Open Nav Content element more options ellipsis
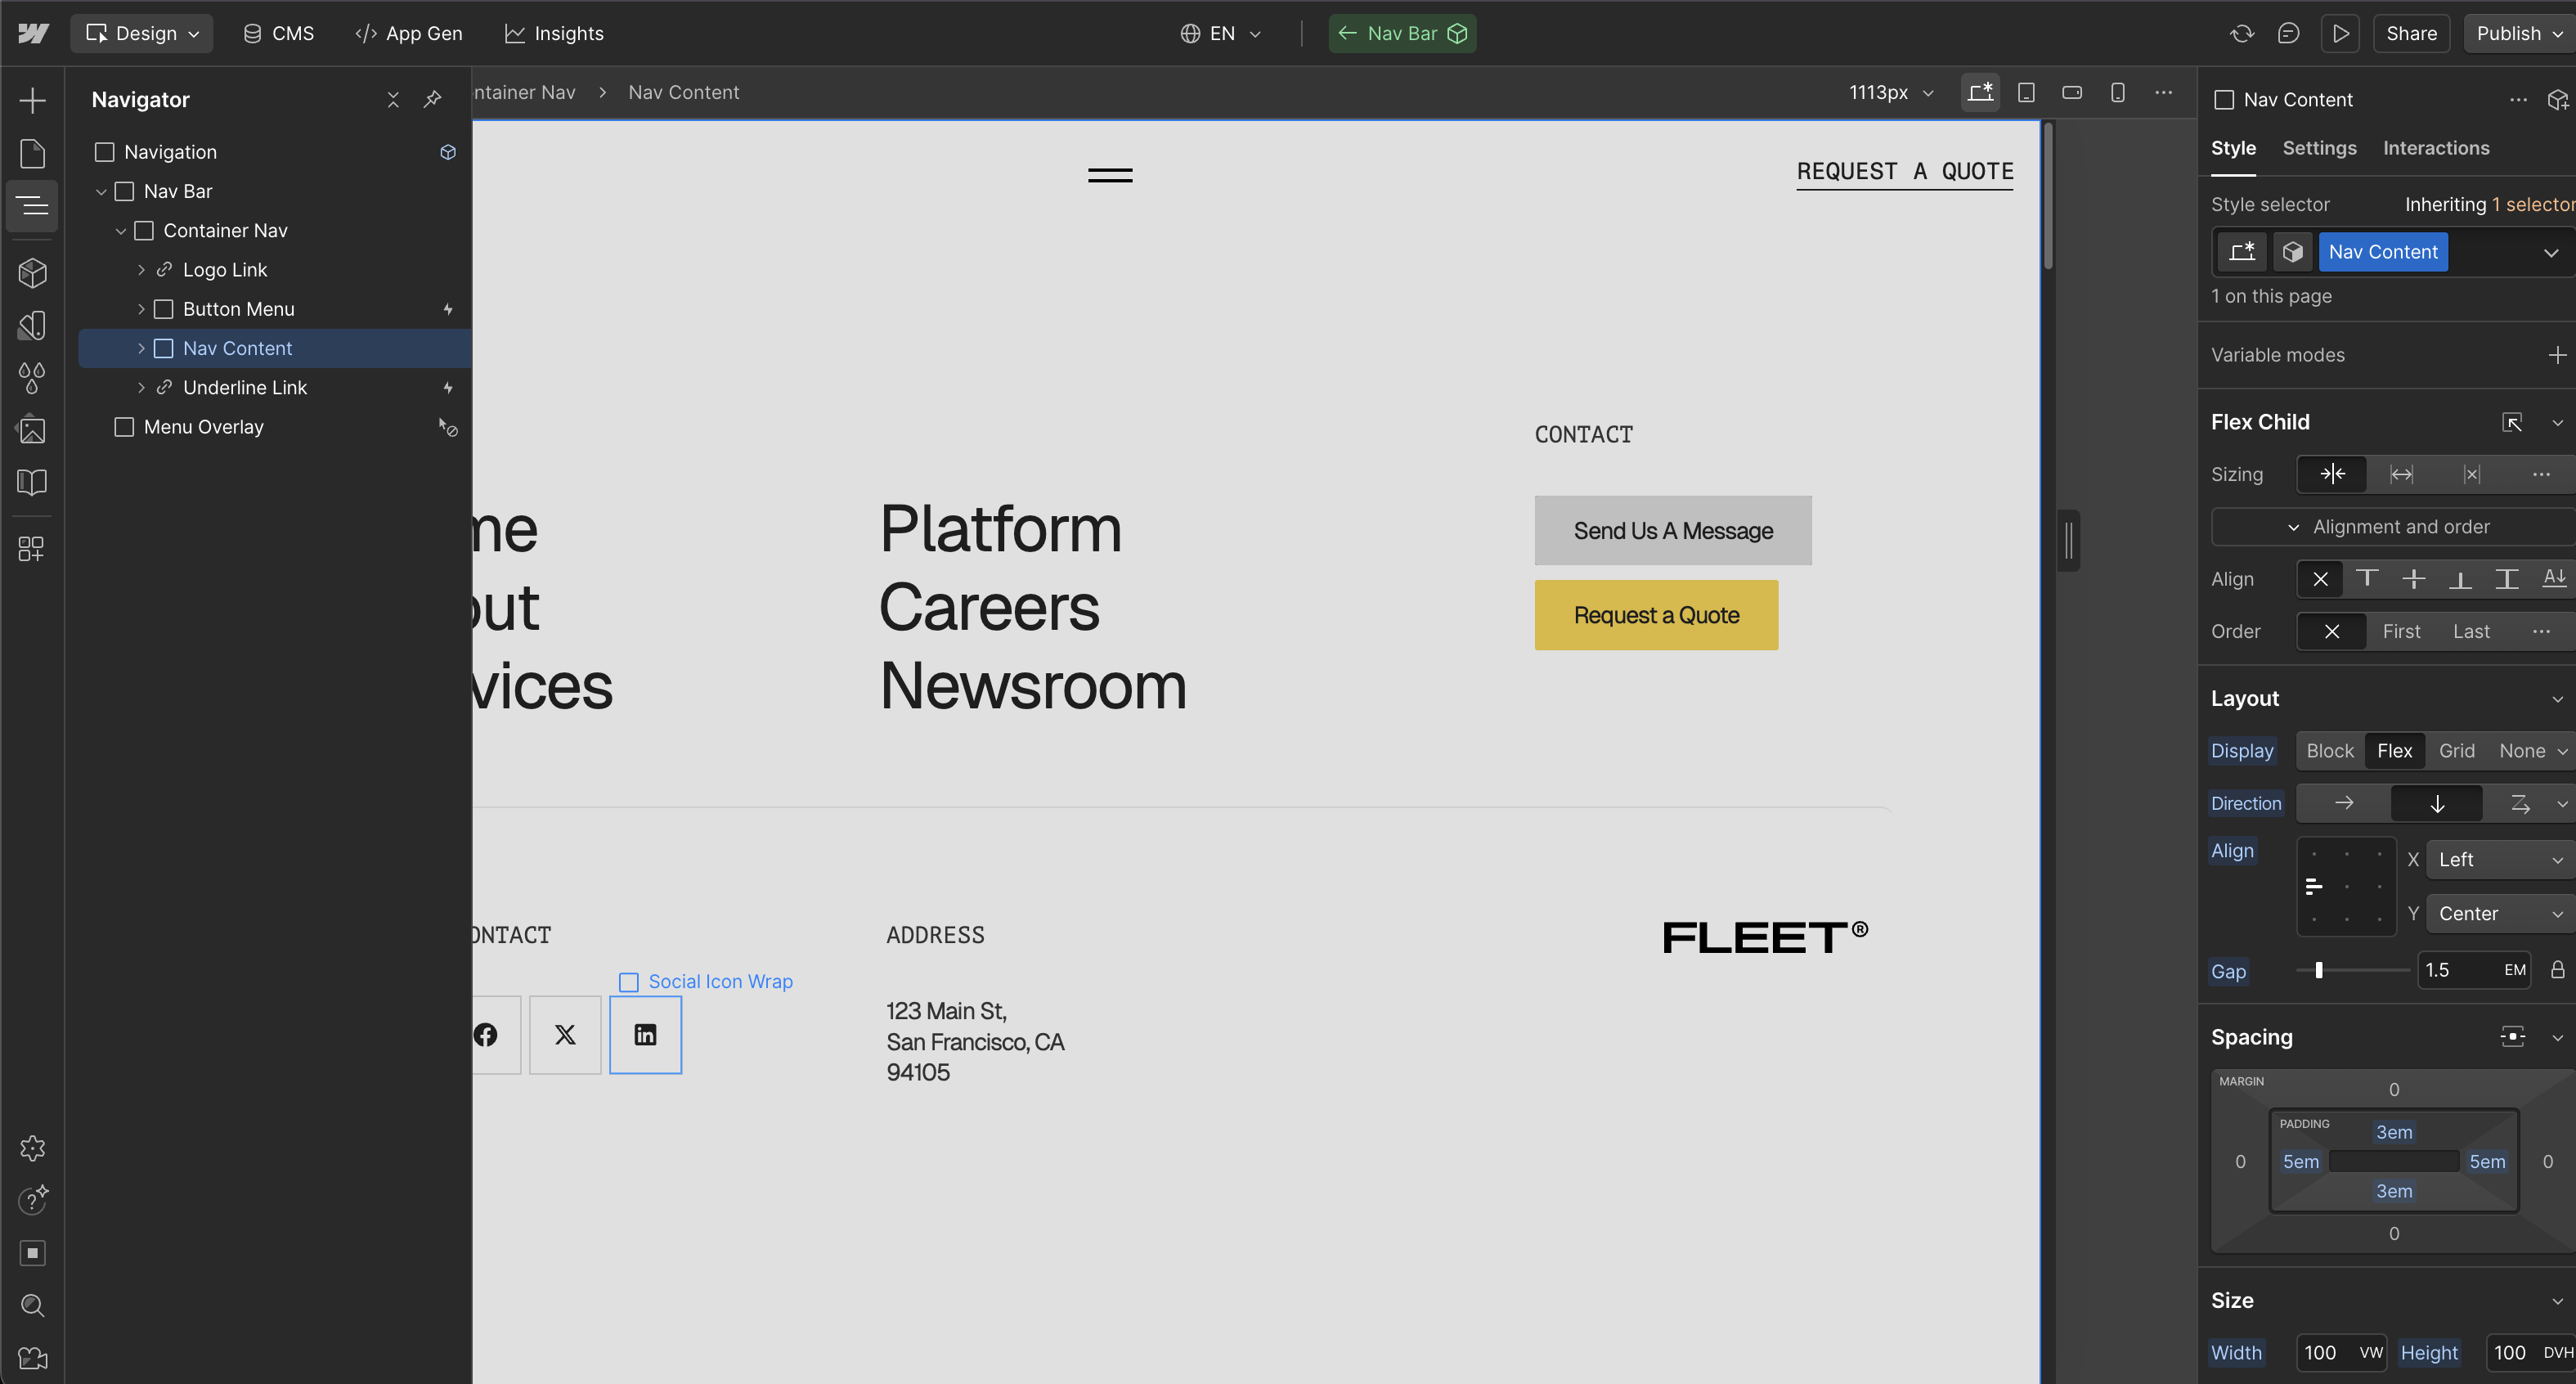Image resolution: width=2576 pixels, height=1384 pixels. point(2518,100)
